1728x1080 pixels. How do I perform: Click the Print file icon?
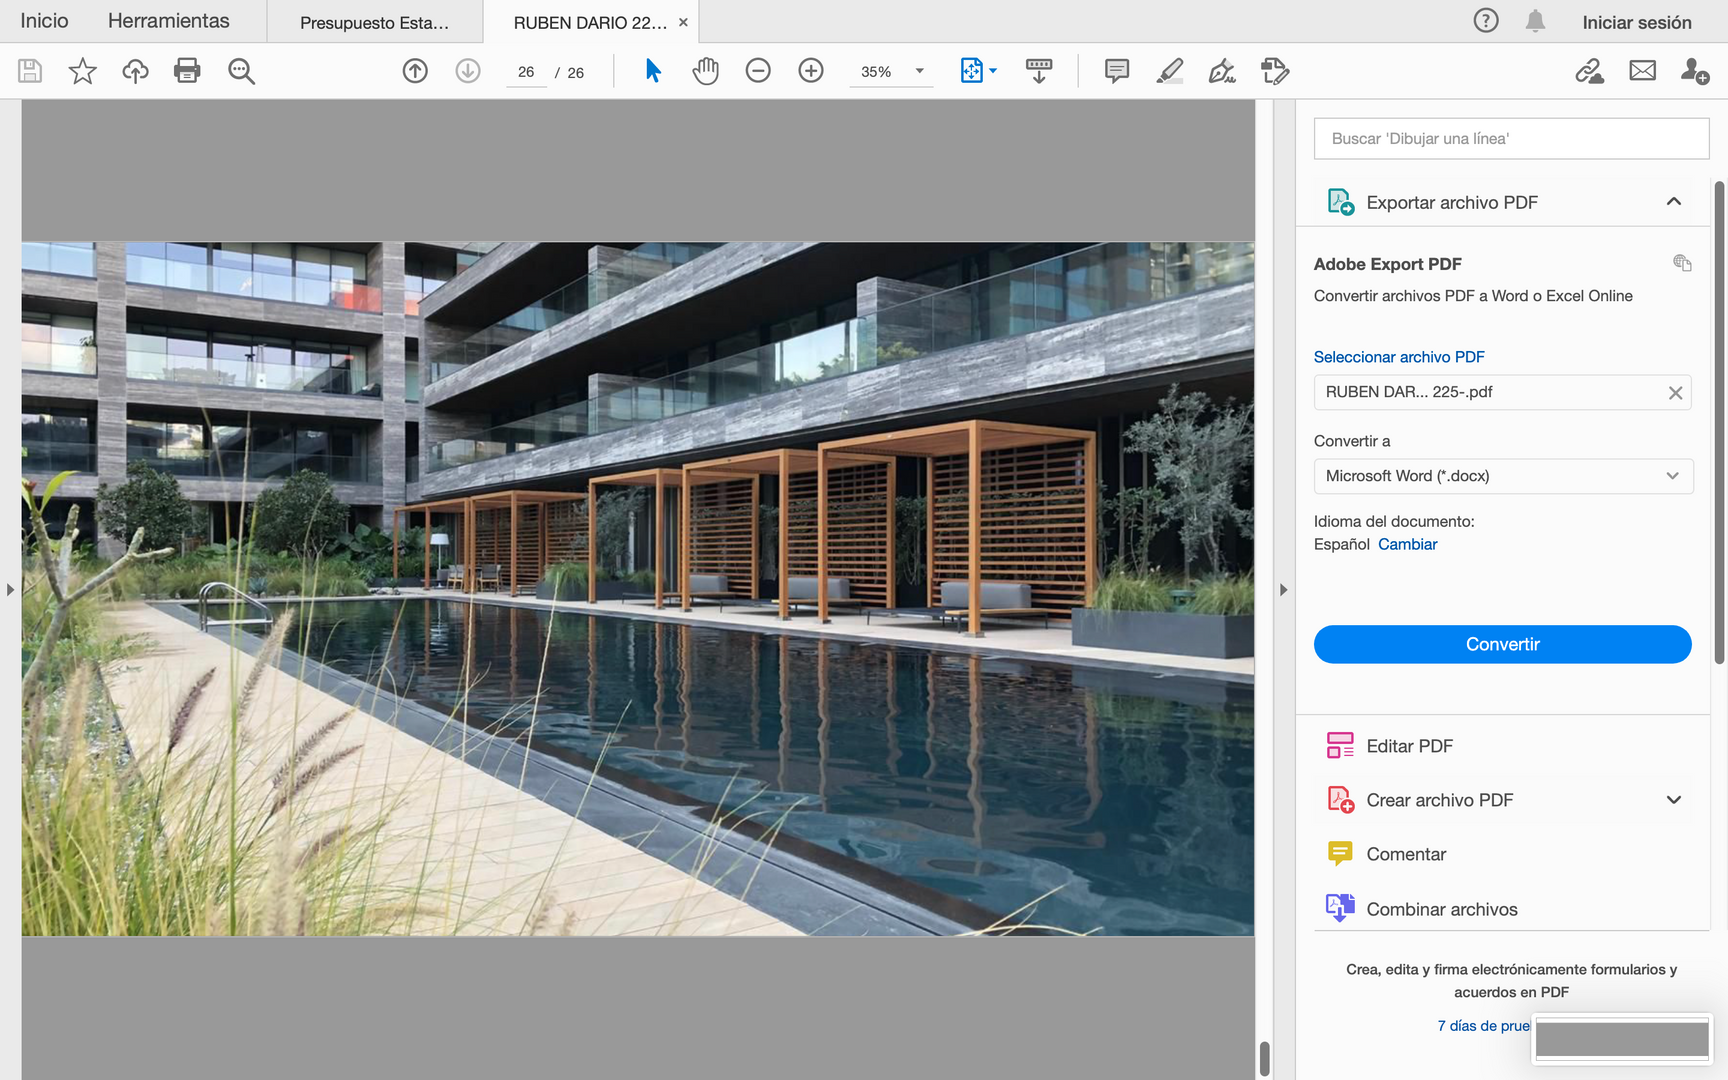coord(187,71)
